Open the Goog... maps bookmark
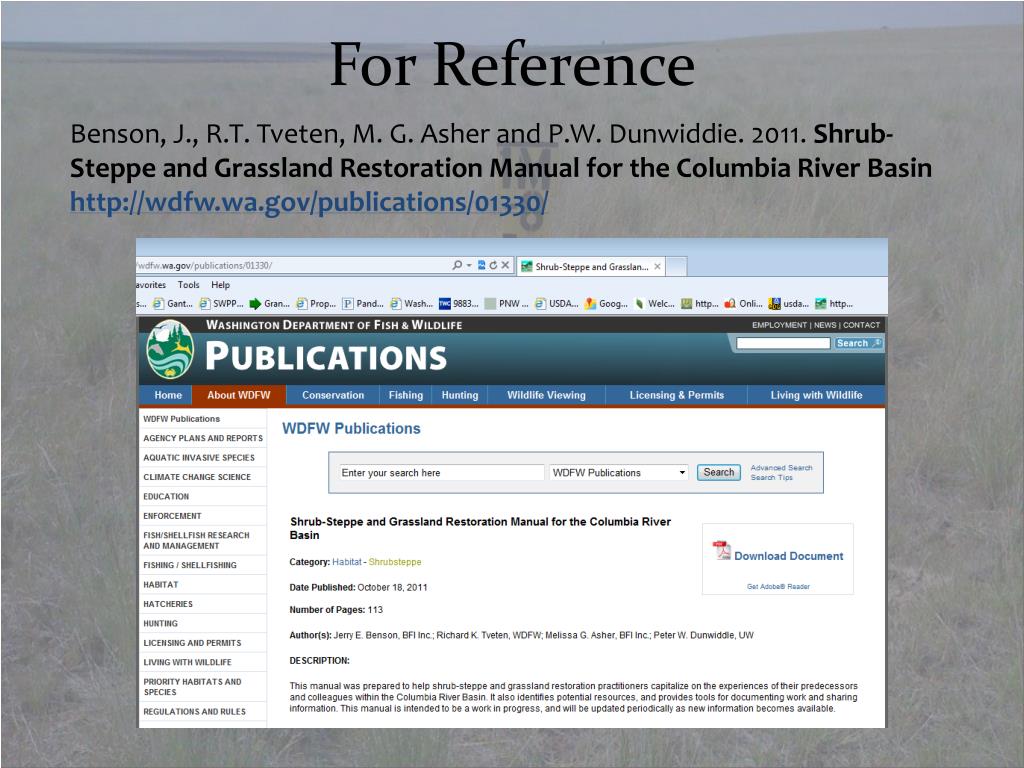This screenshot has height=768, width=1024. tap(607, 304)
